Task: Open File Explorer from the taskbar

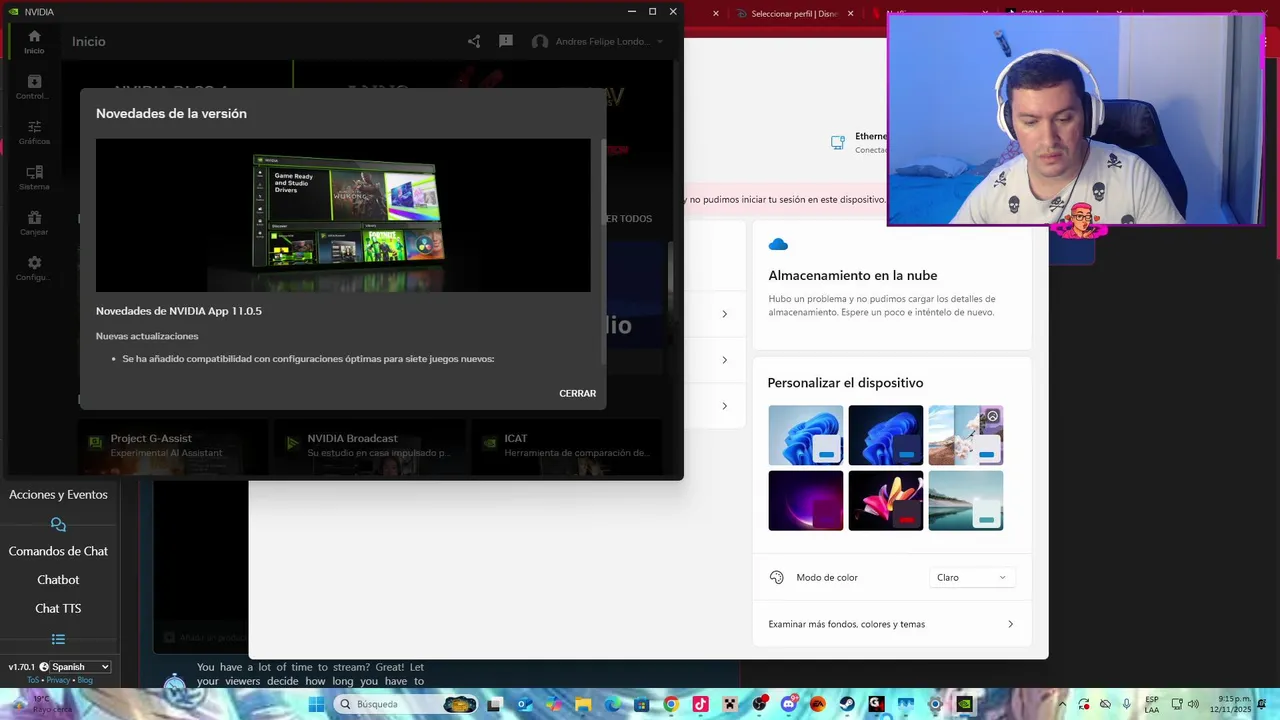Action: pos(583,704)
